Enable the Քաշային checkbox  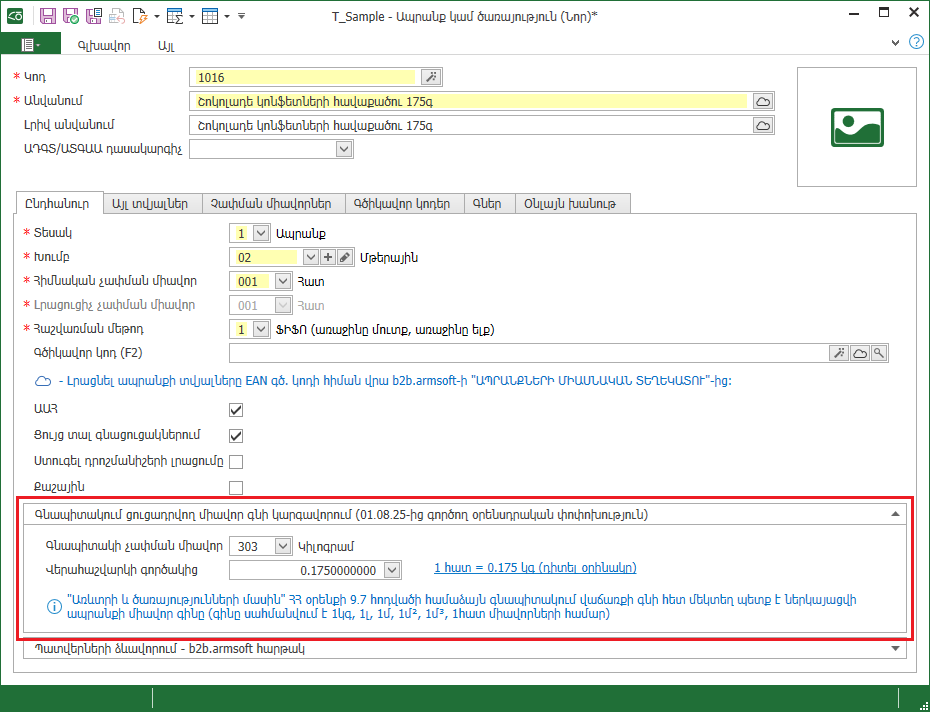(x=236, y=488)
